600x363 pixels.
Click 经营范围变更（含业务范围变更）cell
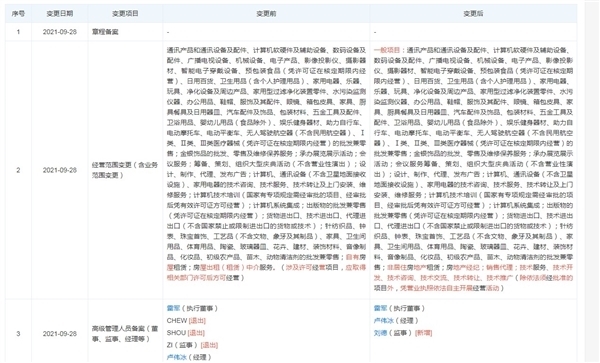coord(125,170)
